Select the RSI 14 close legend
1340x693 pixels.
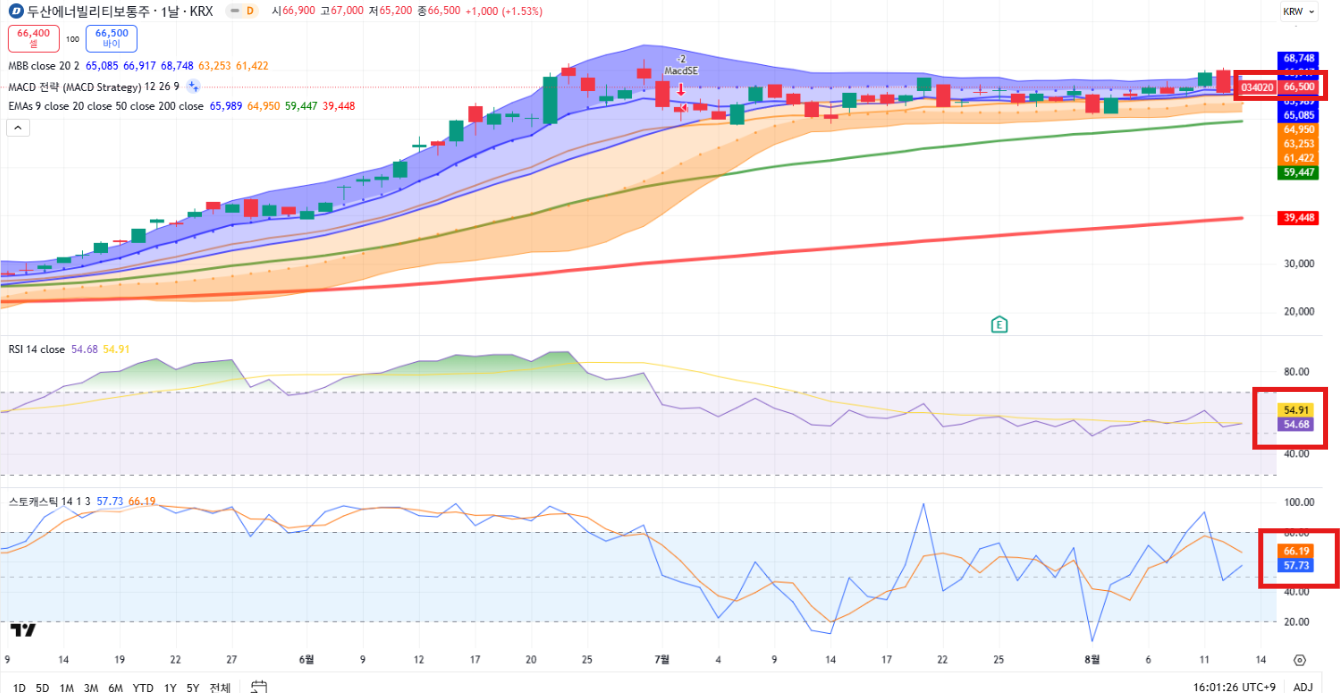coord(37,349)
